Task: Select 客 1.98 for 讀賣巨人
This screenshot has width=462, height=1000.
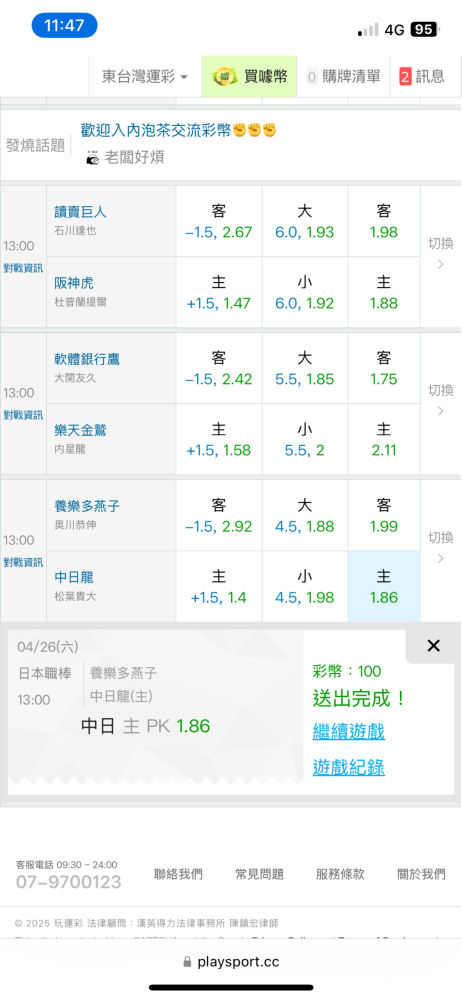Action: [384, 221]
